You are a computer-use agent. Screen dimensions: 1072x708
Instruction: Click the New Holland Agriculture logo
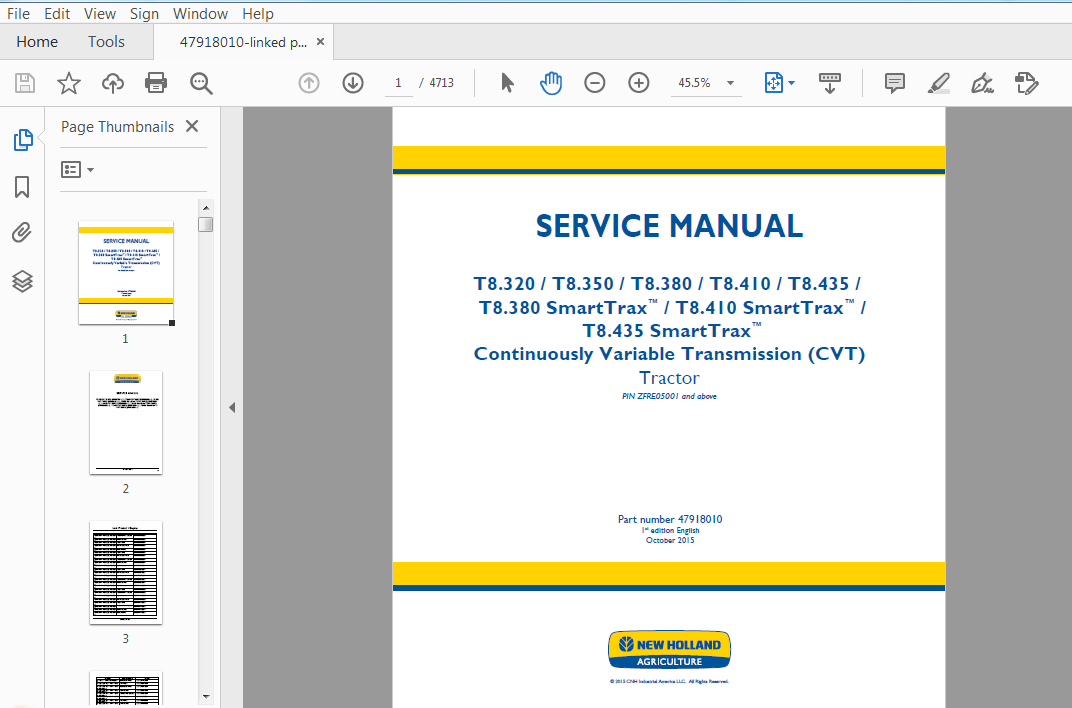click(669, 650)
